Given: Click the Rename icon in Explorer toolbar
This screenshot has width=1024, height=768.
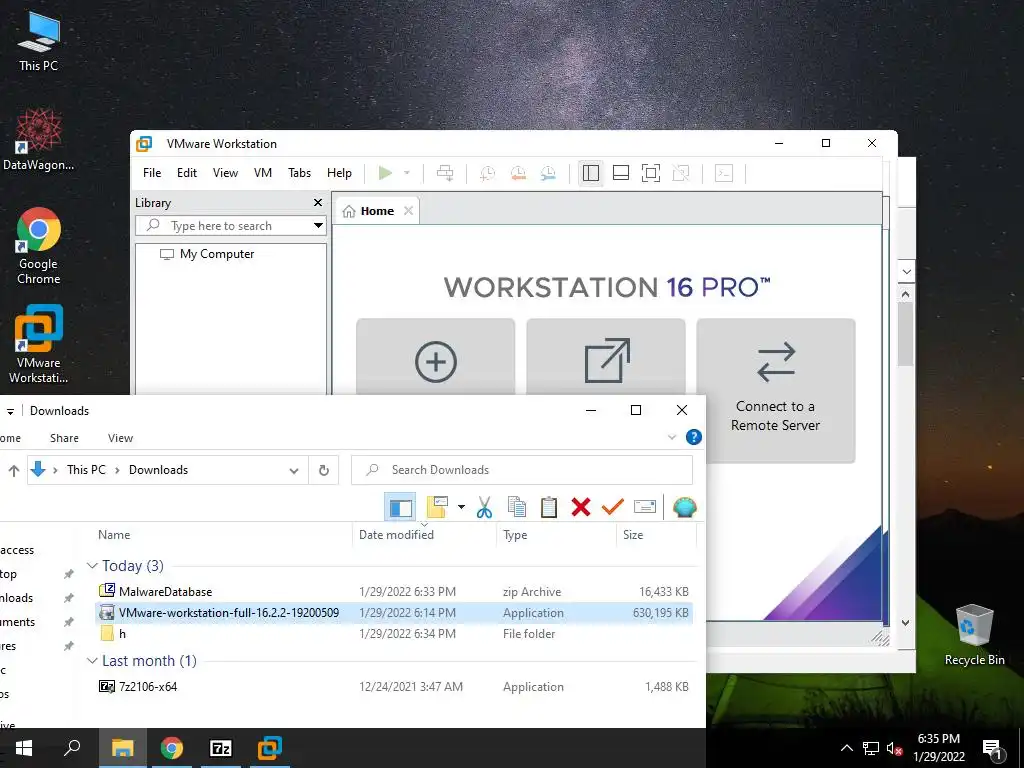Looking at the screenshot, I should pyautogui.click(x=645, y=507).
